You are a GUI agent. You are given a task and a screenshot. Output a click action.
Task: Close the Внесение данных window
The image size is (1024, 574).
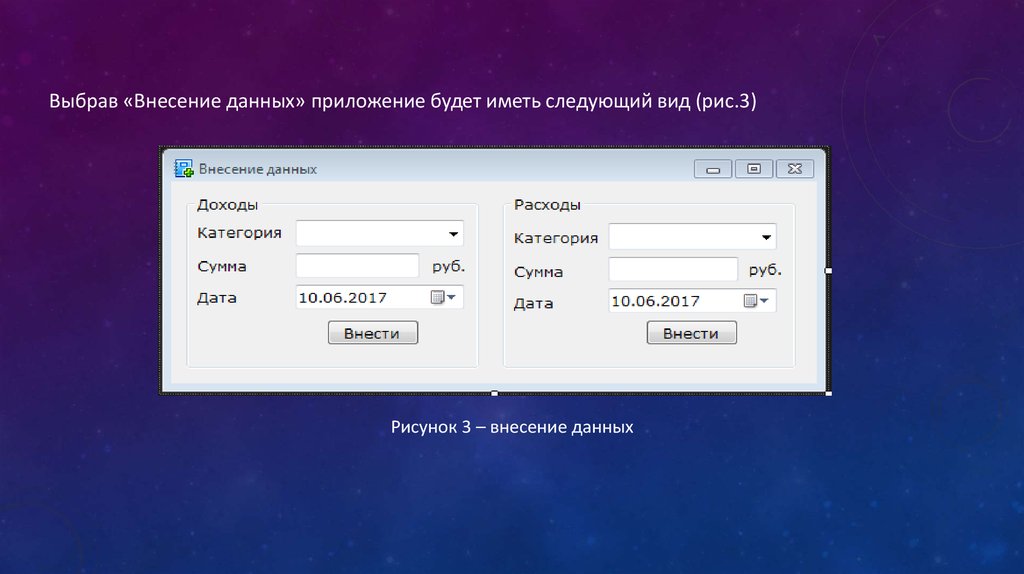pos(795,170)
